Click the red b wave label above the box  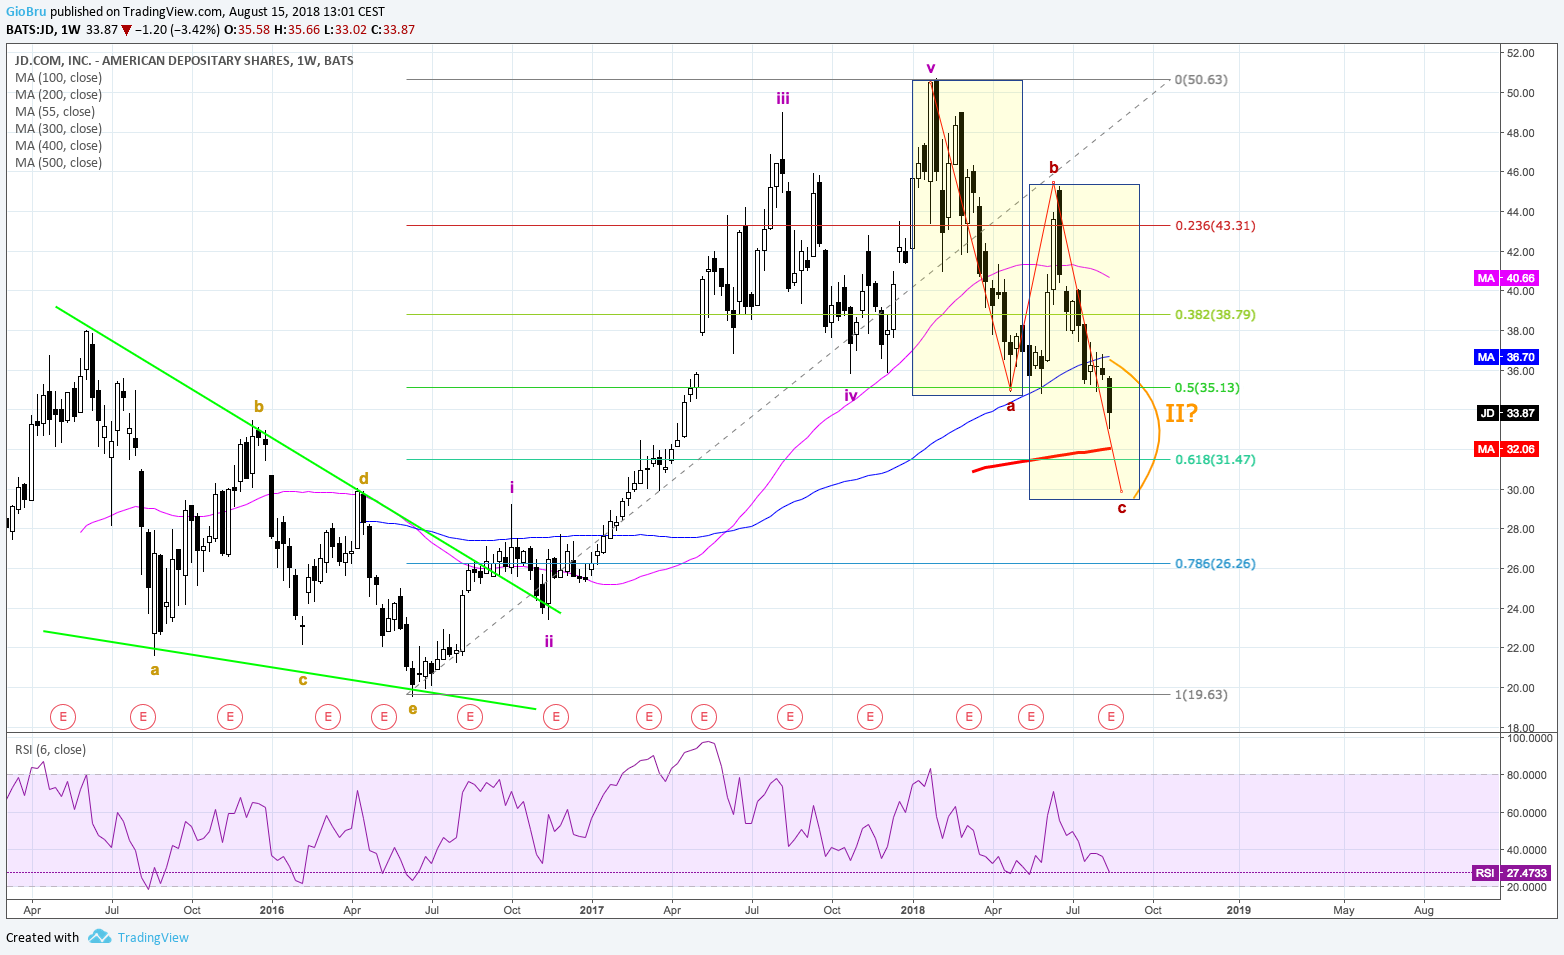pos(1053,167)
